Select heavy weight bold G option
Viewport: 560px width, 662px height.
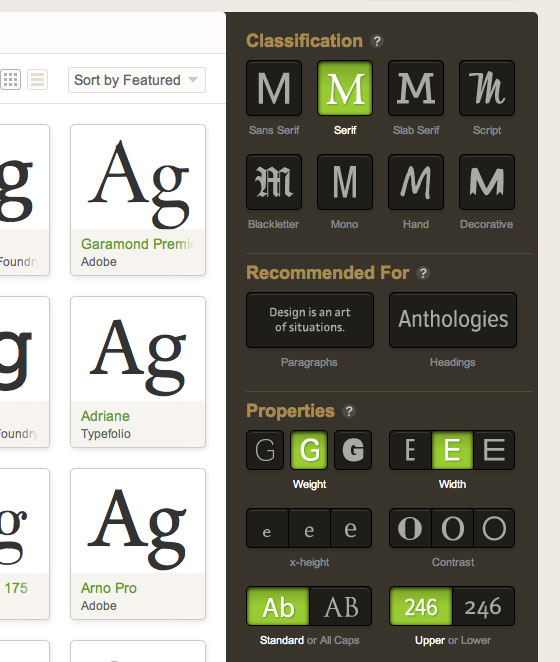353,450
